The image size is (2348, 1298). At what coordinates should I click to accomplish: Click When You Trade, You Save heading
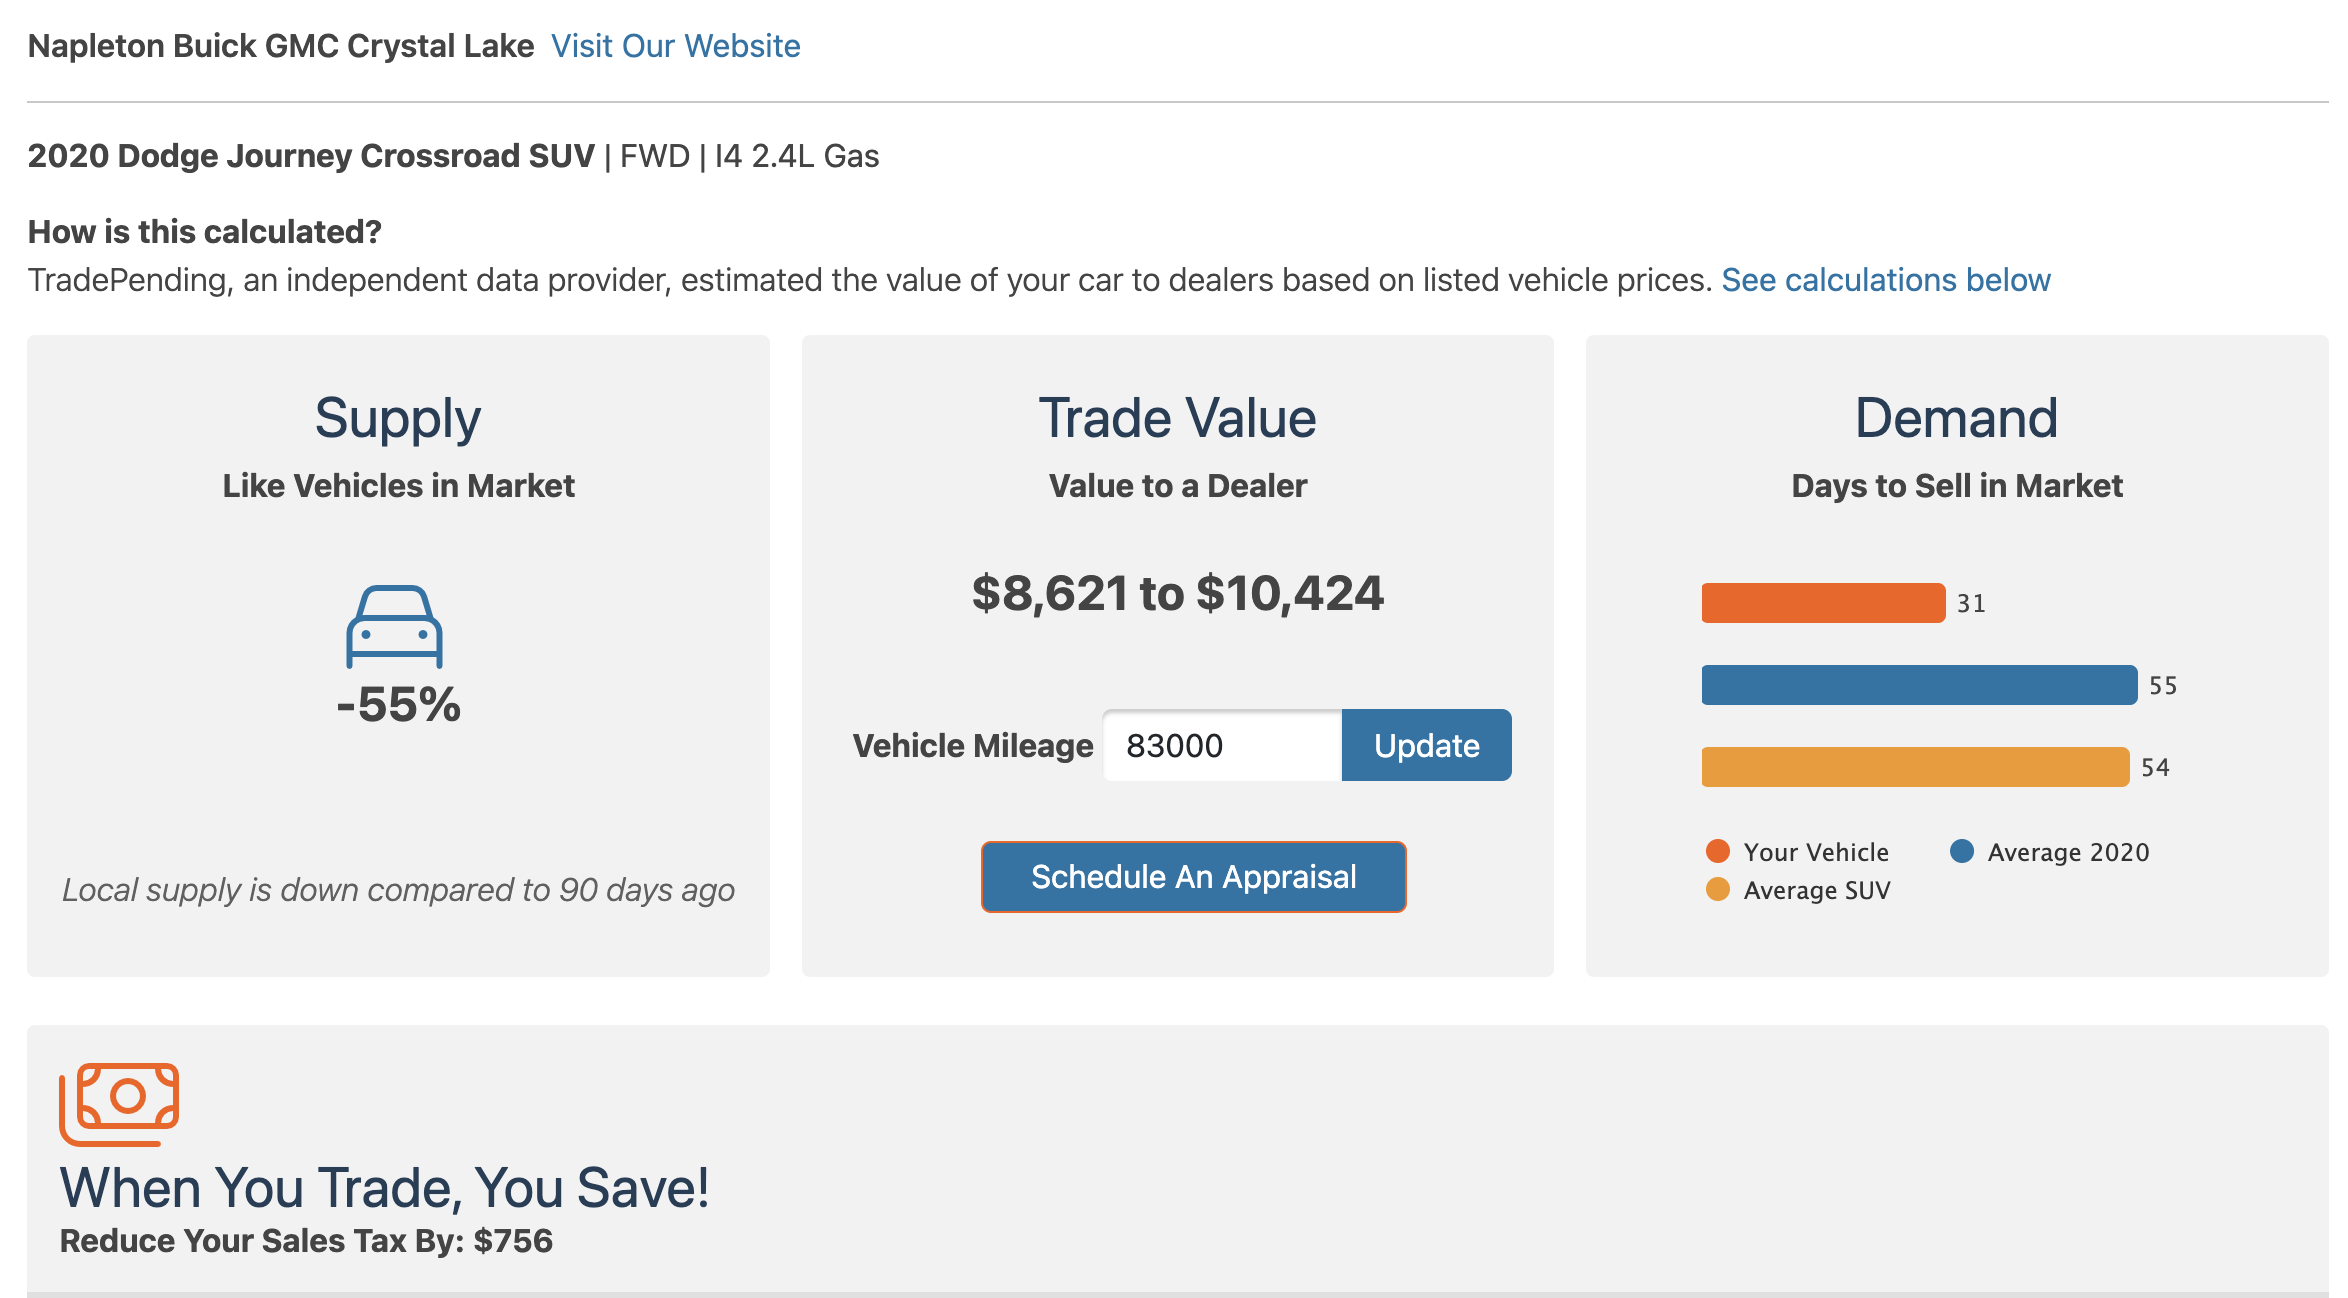[x=384, y=1188]
